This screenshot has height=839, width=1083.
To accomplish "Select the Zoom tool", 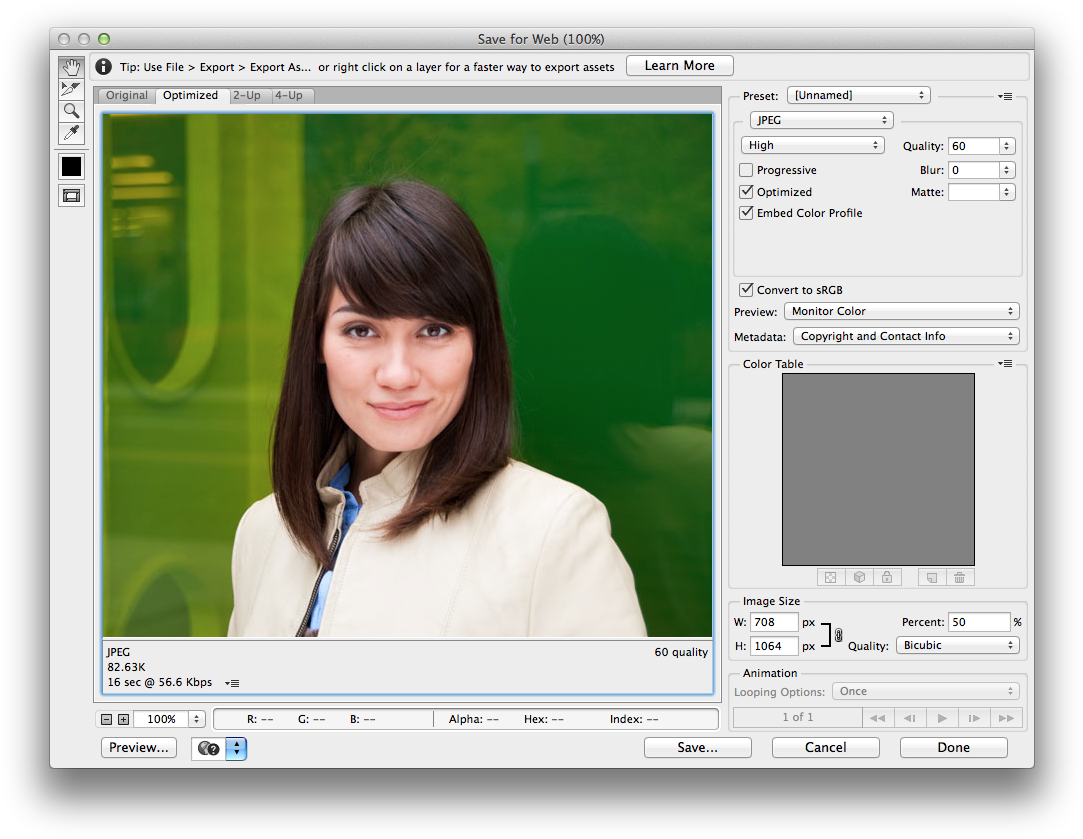I will point(71,111).
